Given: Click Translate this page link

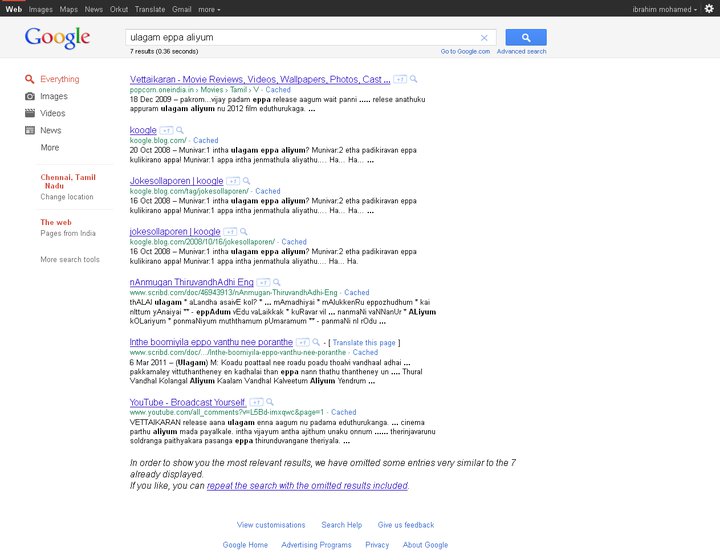Looking at the screenshot, I should point(364,342).
